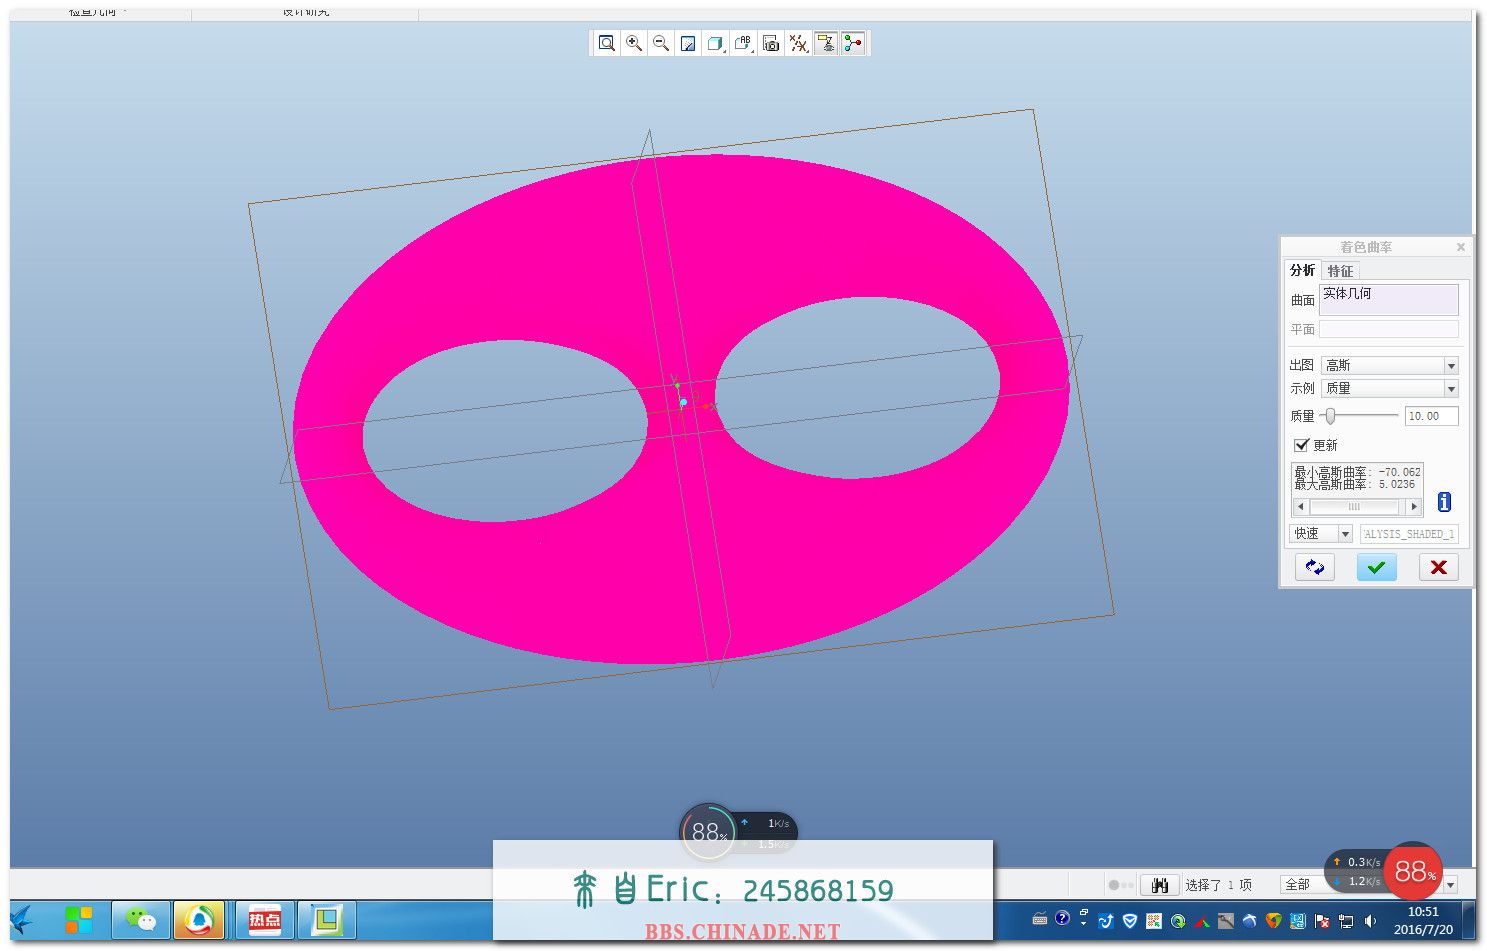
Task: Click the results box left scroll arrow
Action: click(1300, 507)
